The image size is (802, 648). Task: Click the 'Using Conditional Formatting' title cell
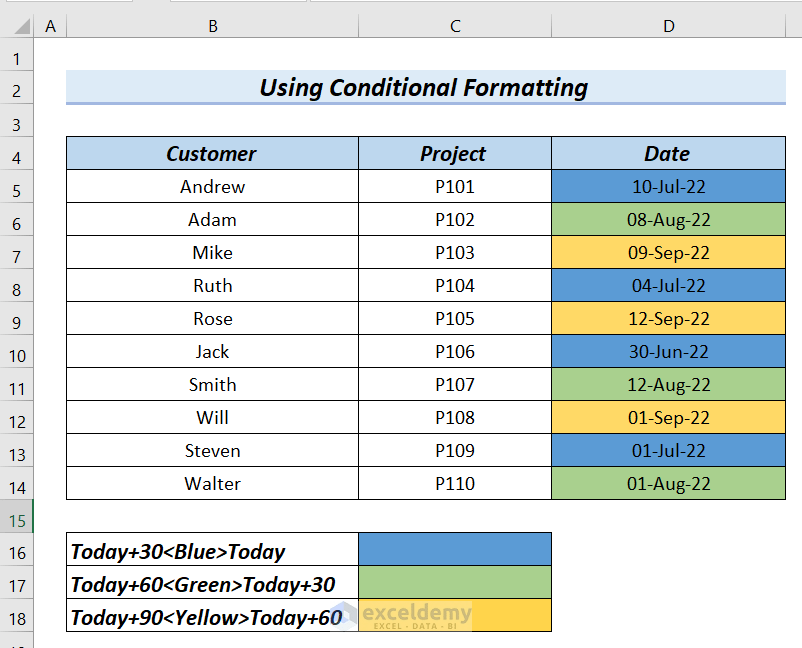425,88
